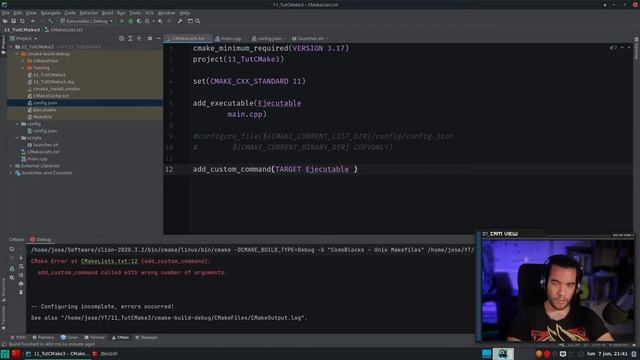
Task: Open CMakeLists.txt:12 error link in console
Action: (x=109, y=261)
